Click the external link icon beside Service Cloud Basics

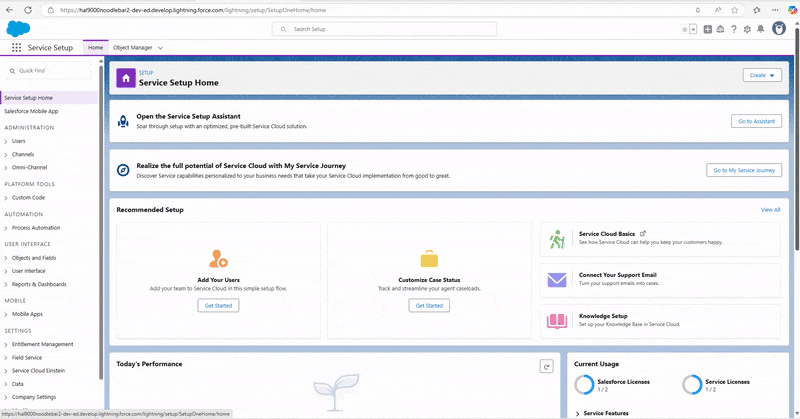[643, 233]
